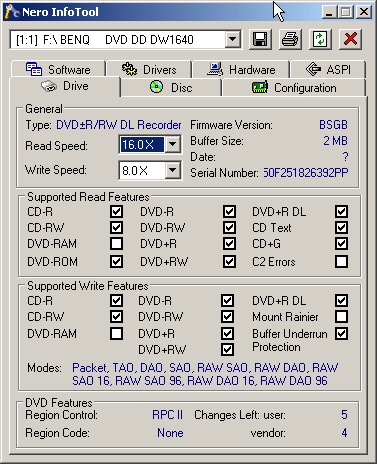Click the red X exit icon
Image resolution: width=377 pixels, height=464 pixels.
pyautogui.click(x=350, y=40)
